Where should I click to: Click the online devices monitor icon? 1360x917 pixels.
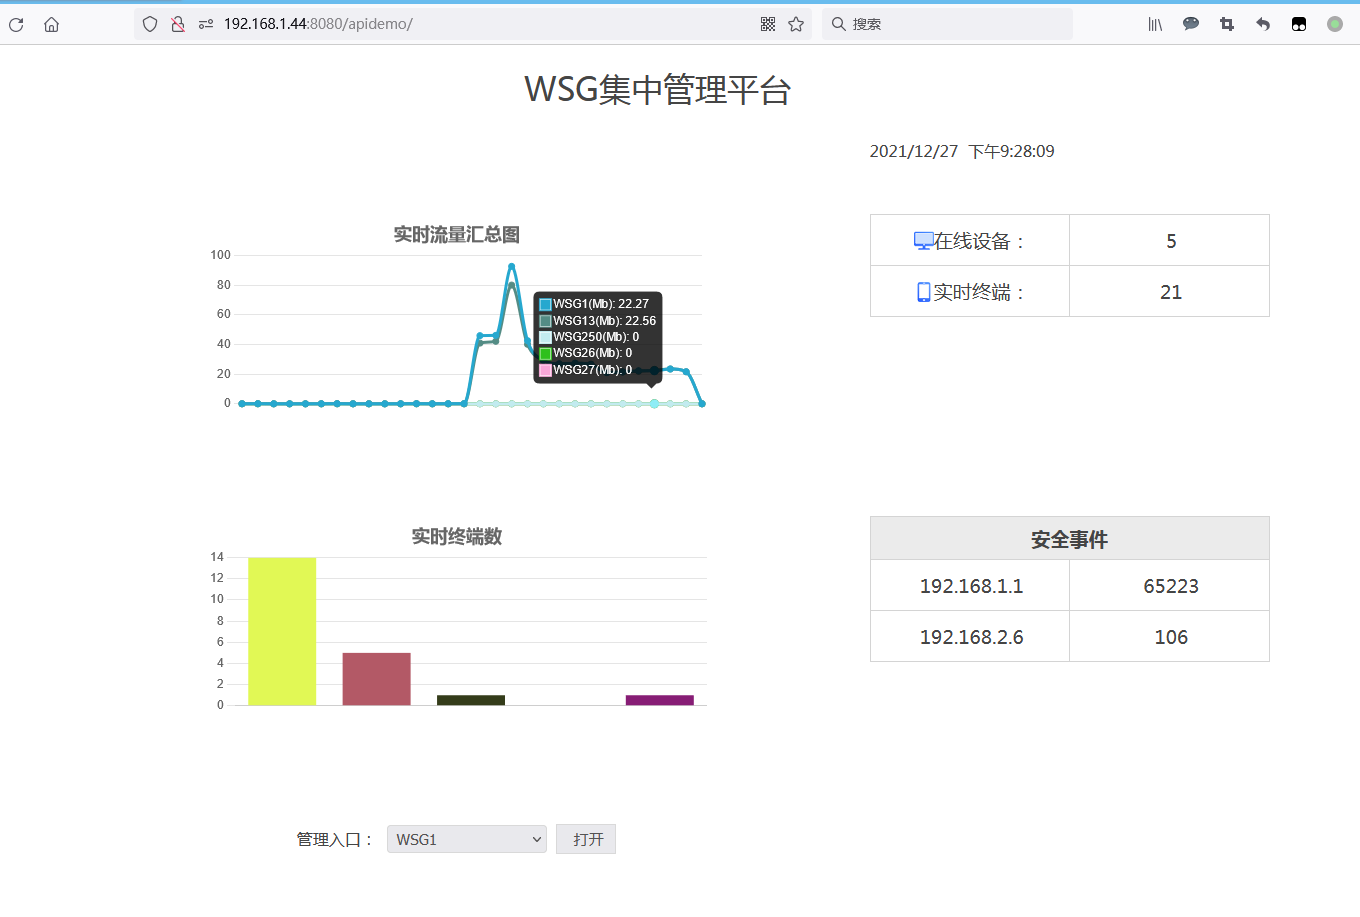click(x=923, y=241)
